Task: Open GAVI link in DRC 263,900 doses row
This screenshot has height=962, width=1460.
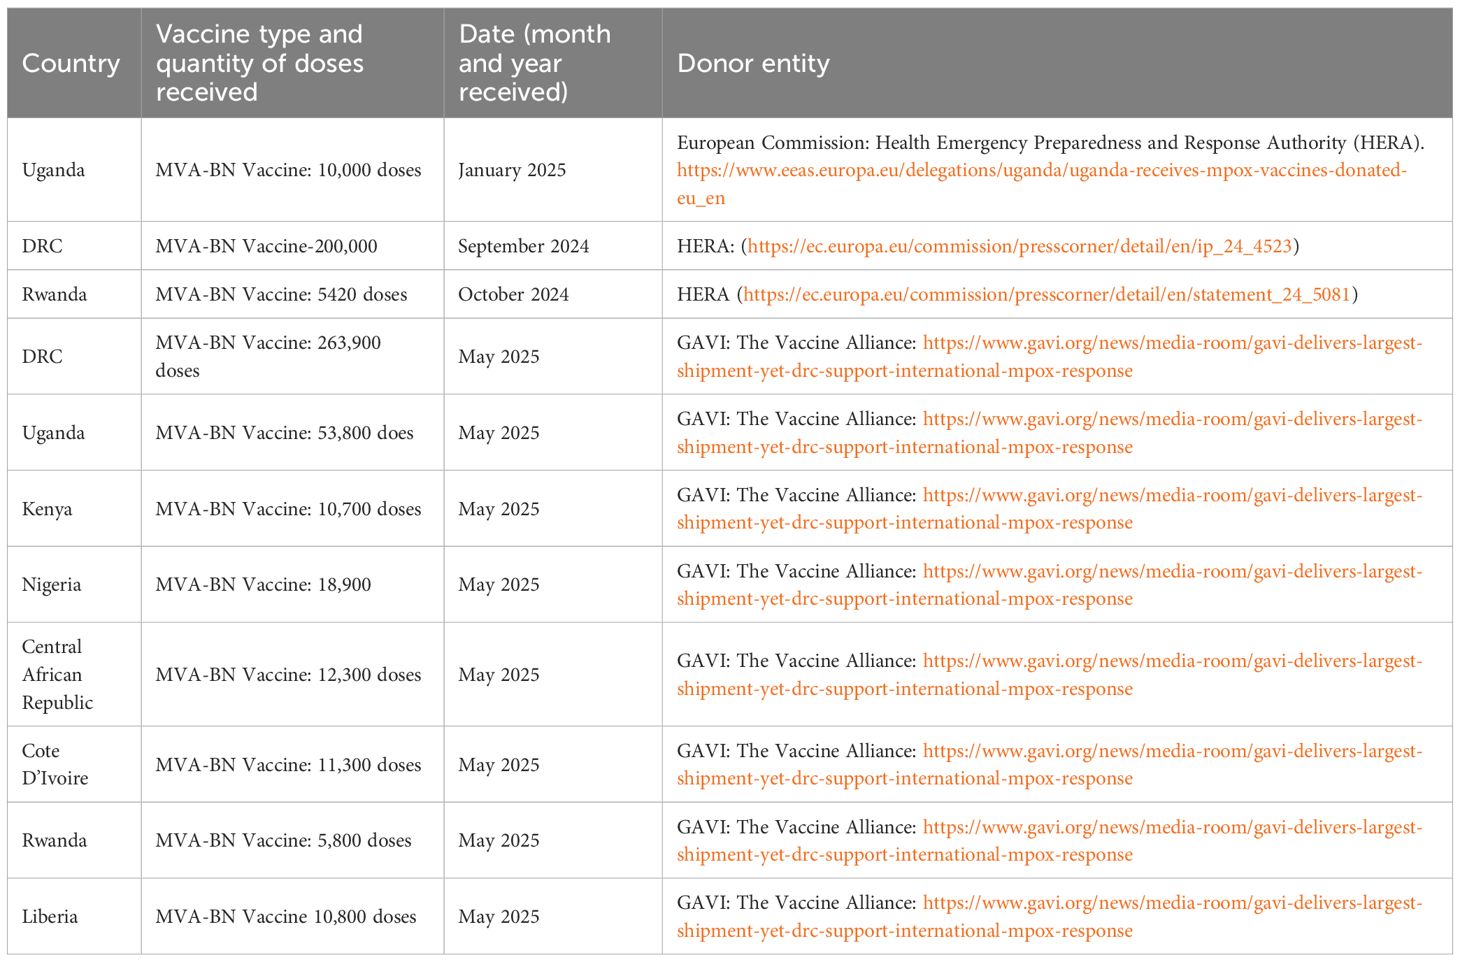Action: (x=1171, y=344)
